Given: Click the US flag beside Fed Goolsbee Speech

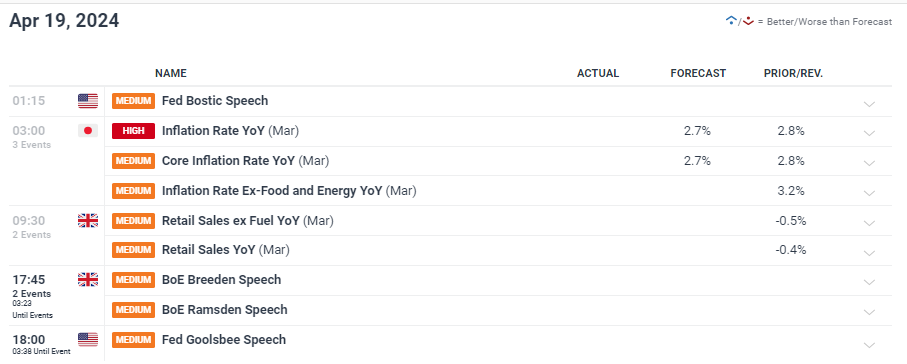Looking at the screenshot, I should pos(88,340).
